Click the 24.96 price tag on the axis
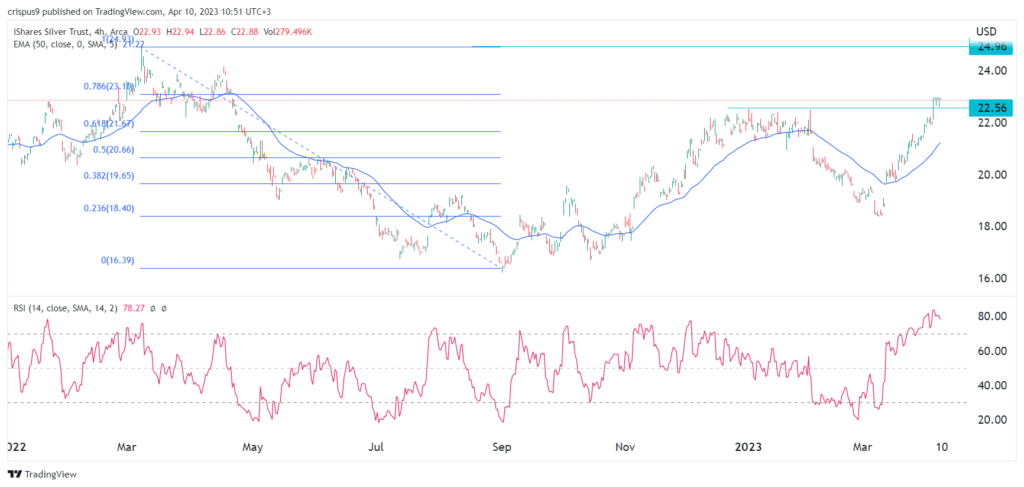This screenshot has height=487, width=1024. [991, 47]
